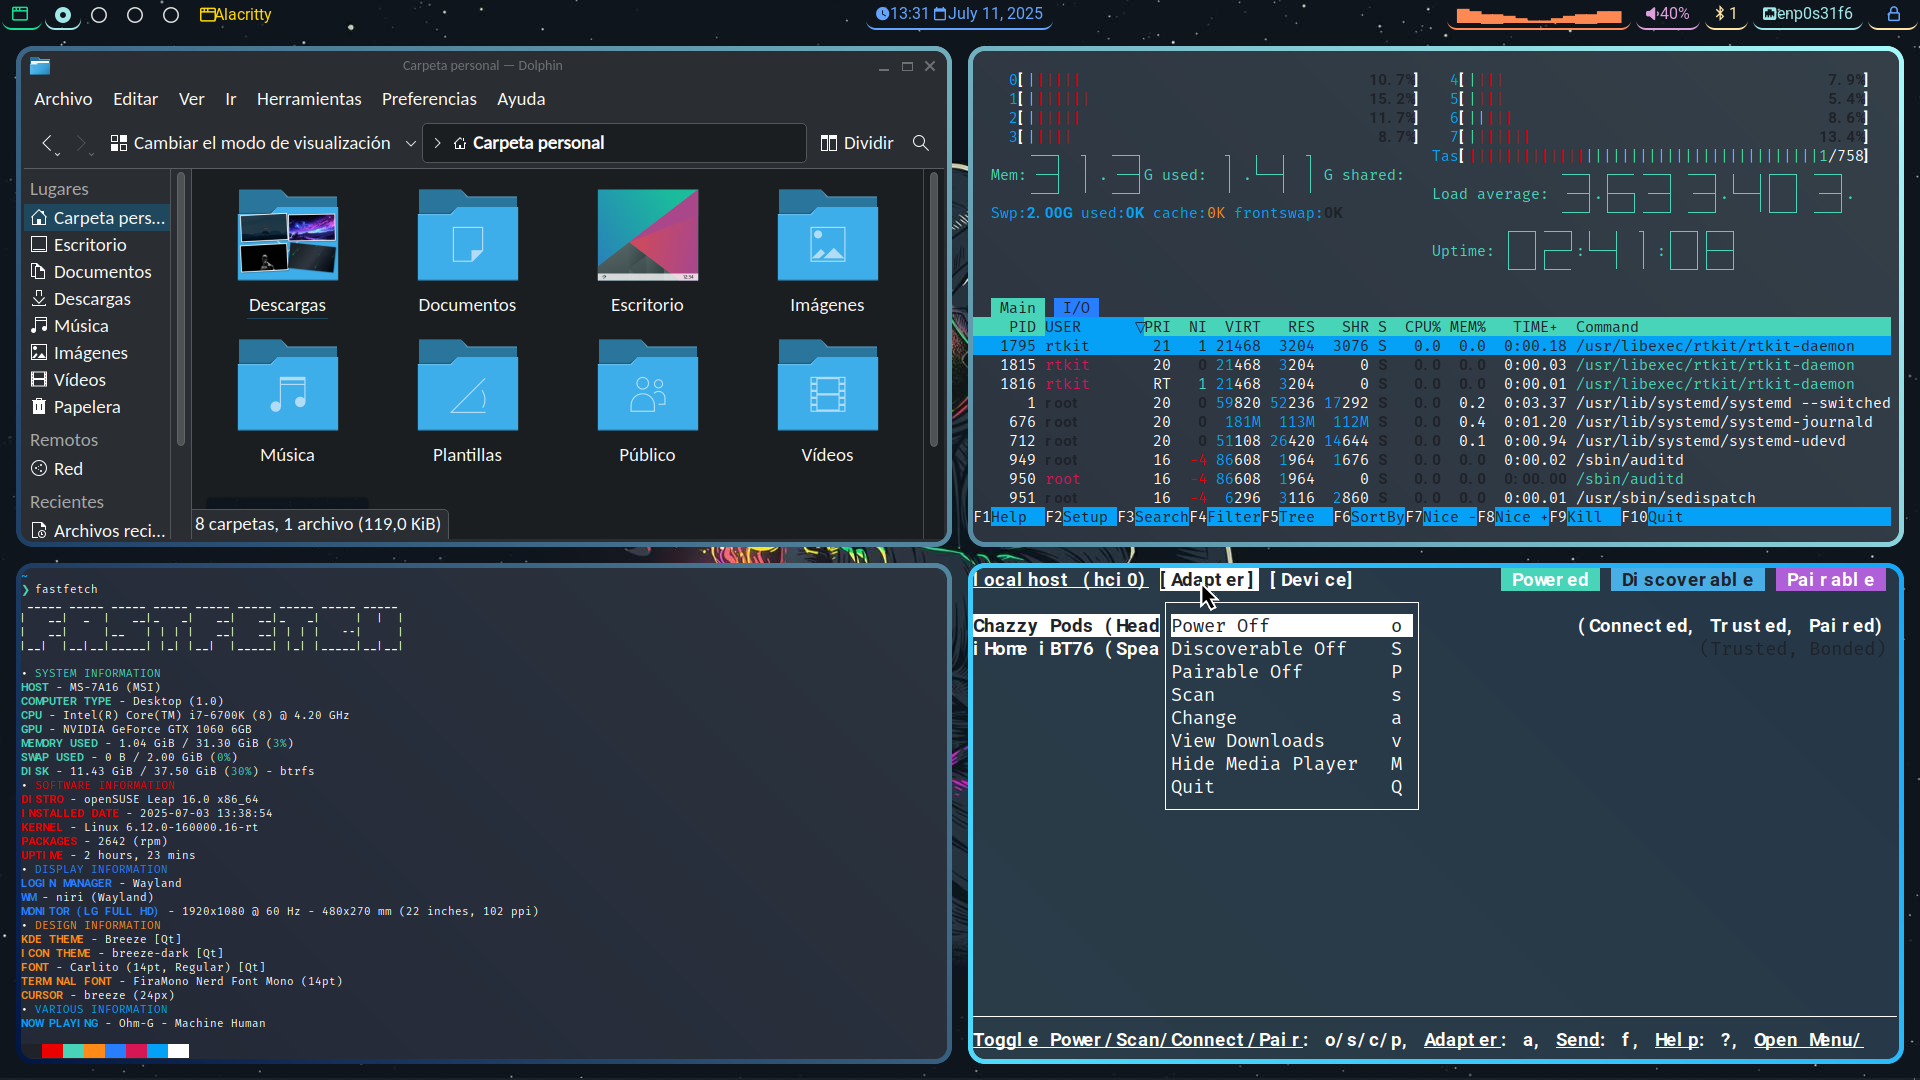Go forward with Dolphin's forward arrow

pos(82,143)
